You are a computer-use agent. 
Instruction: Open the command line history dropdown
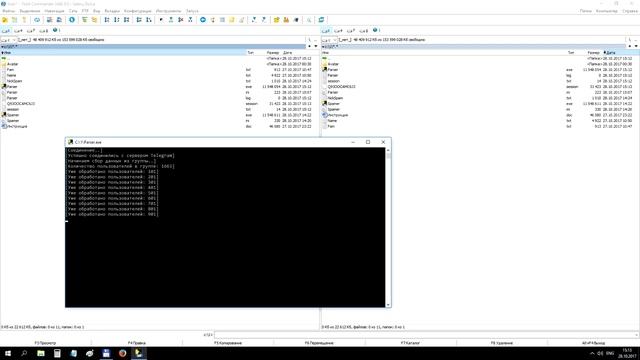click(x=636, y=335)
